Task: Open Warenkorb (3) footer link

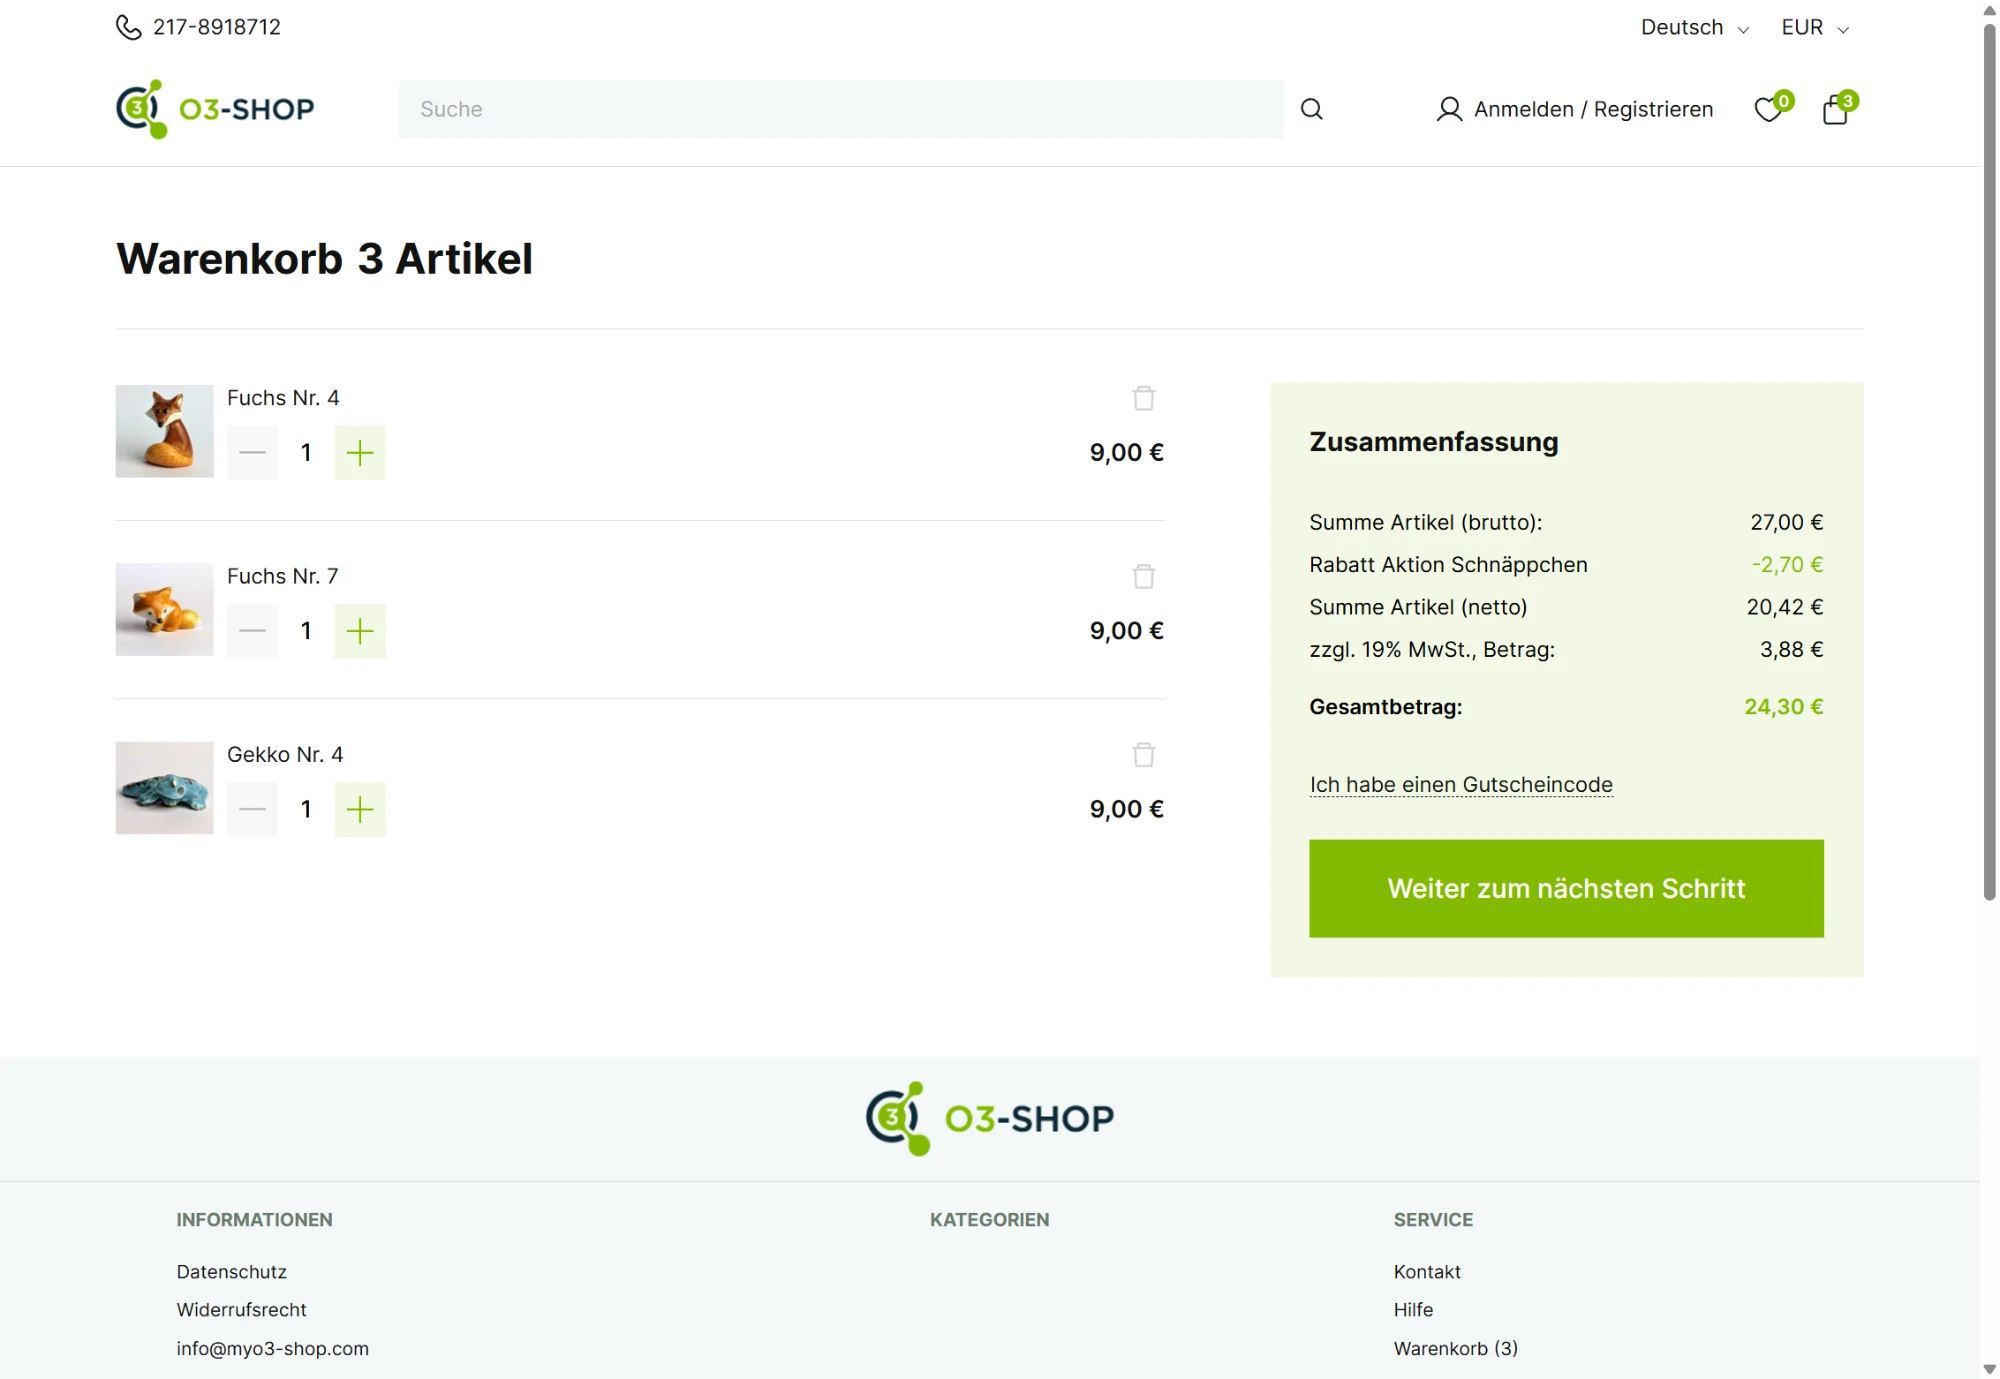Action: 1456,1348
